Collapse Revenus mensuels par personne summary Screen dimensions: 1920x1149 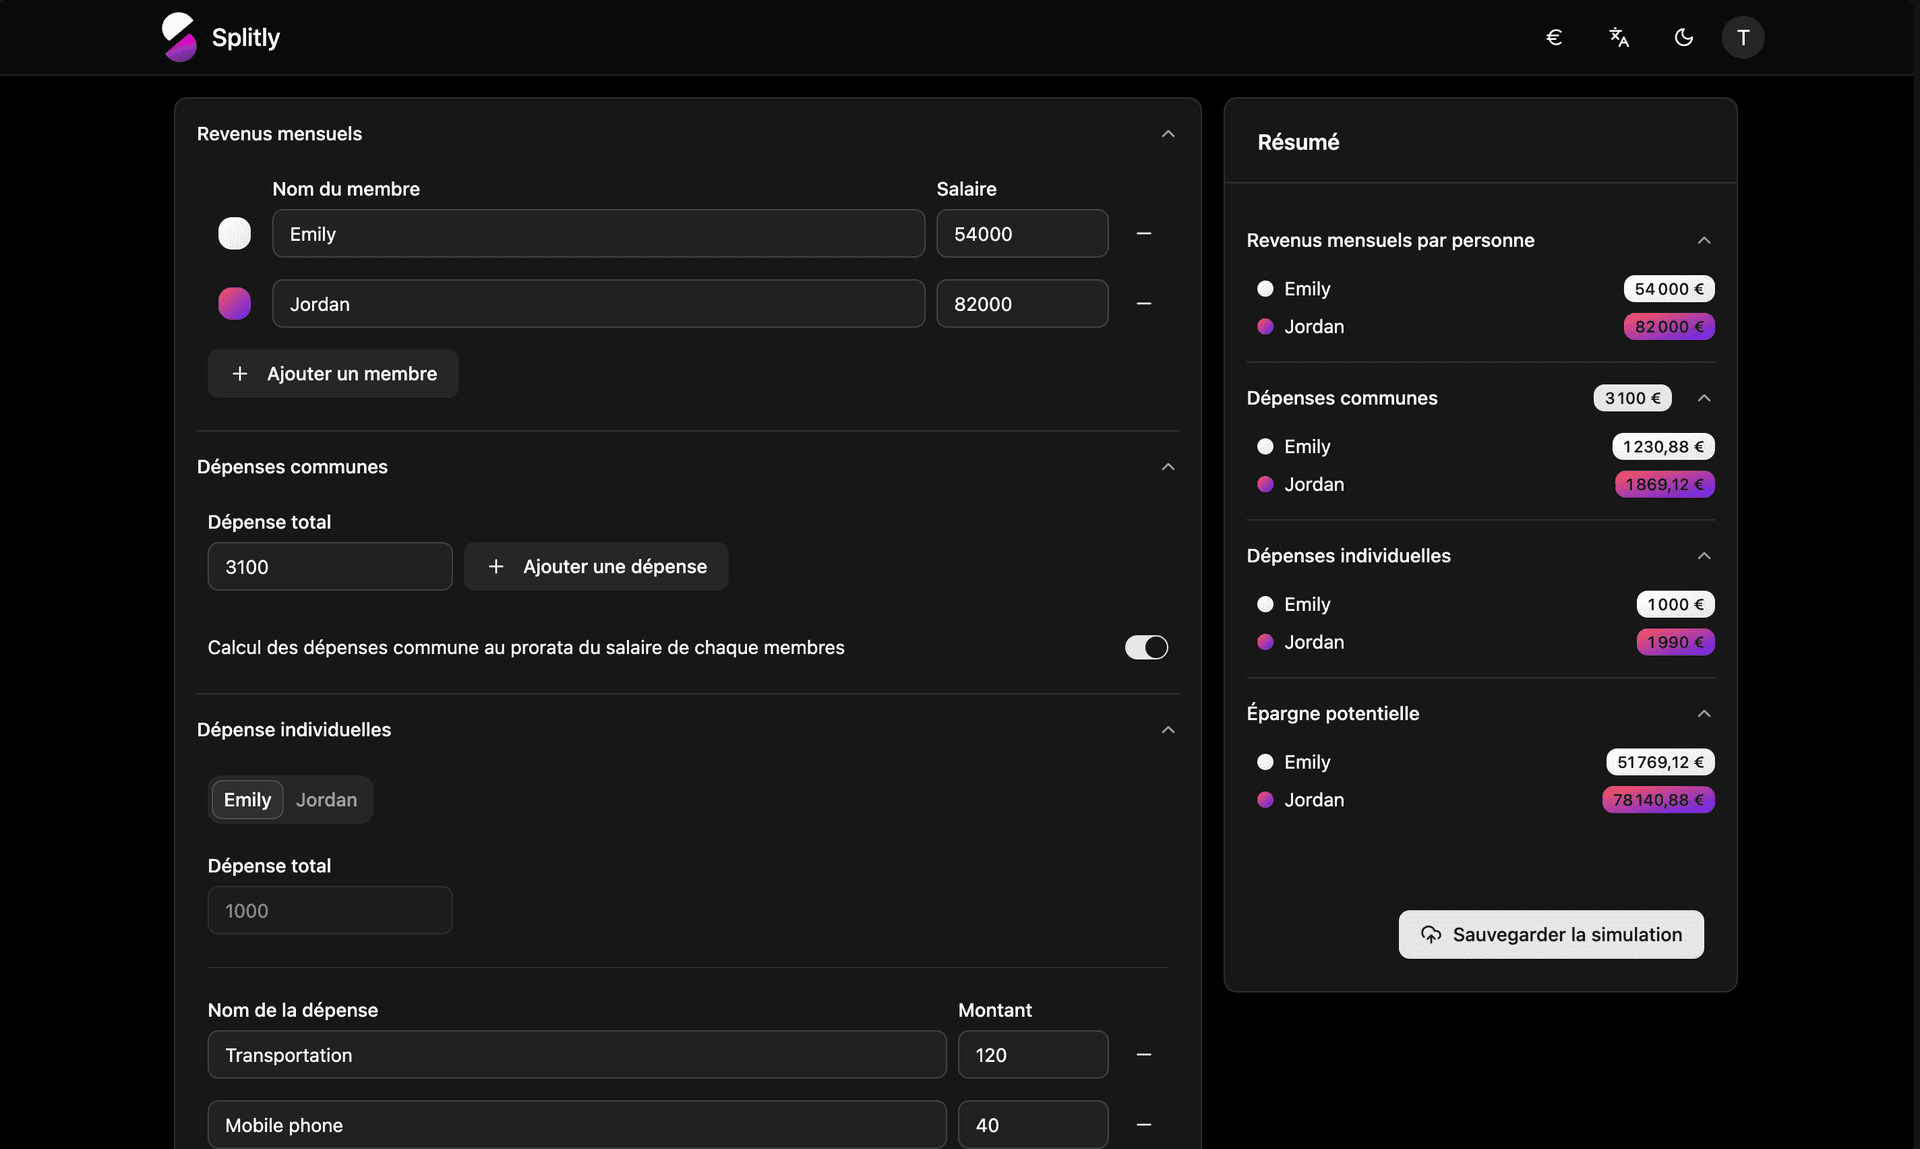[1704, 240]
